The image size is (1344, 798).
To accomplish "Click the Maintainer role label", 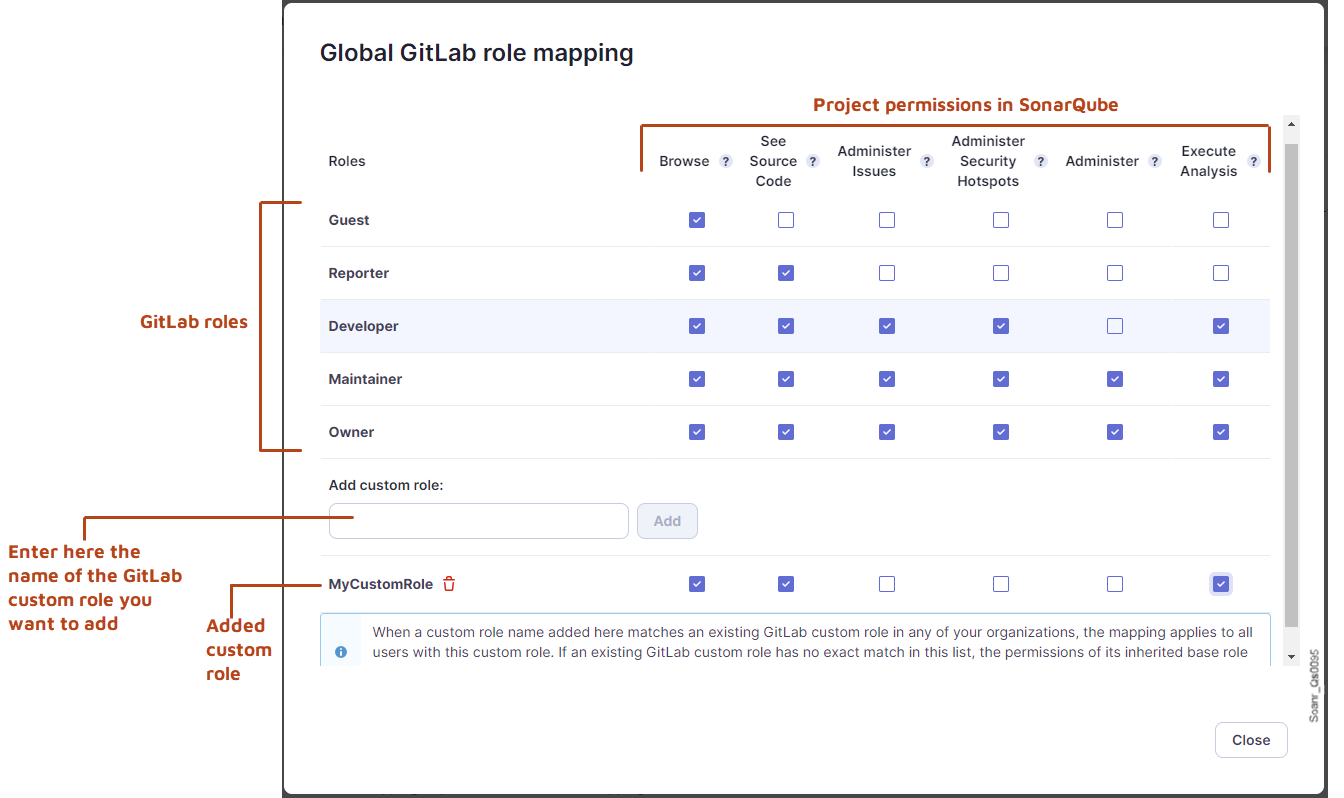I will coord(366,379).
